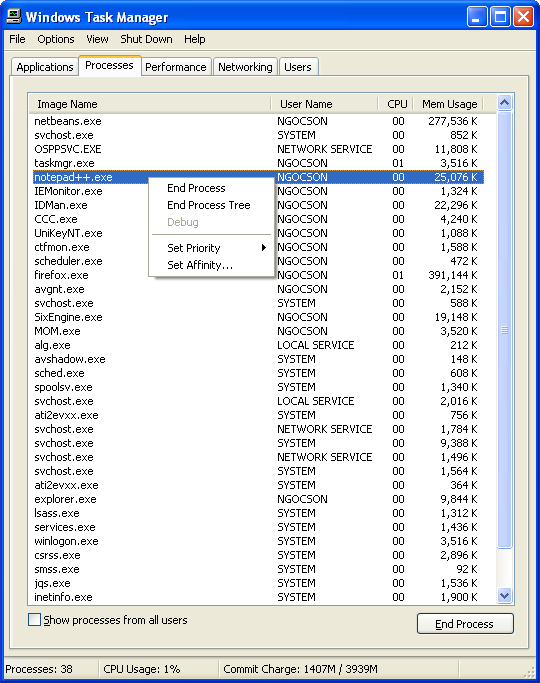
Task: Sort by Mem Usage column header
Action: (449, 104)
